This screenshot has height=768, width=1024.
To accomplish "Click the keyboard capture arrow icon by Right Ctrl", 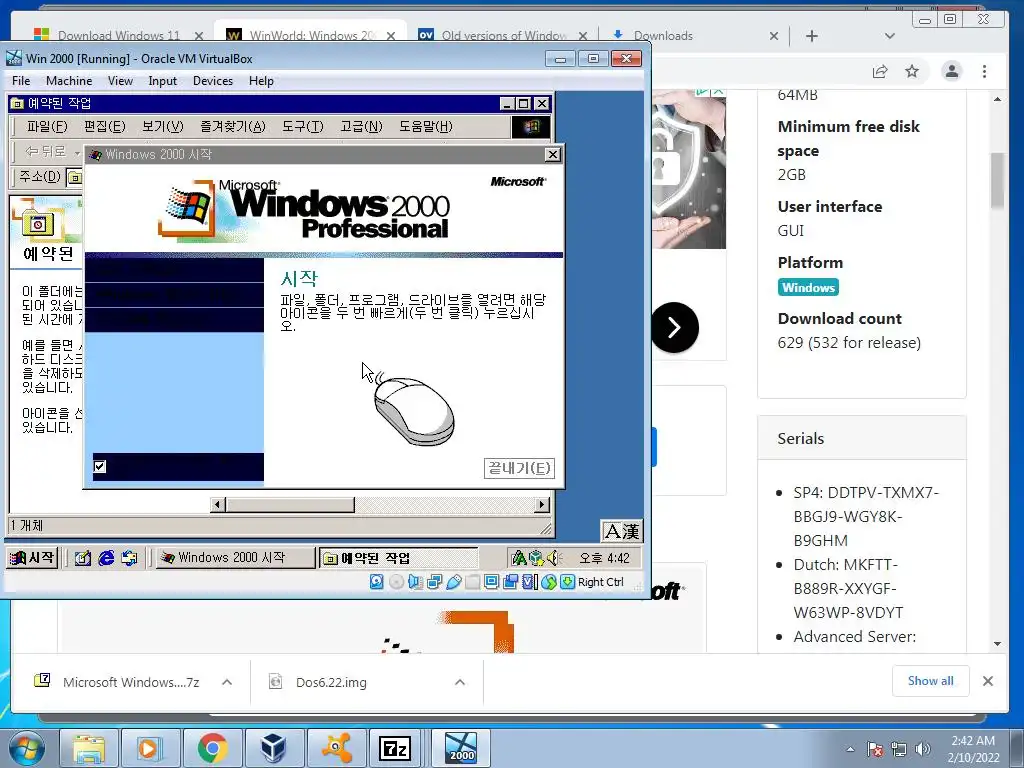I will (568, 582).
